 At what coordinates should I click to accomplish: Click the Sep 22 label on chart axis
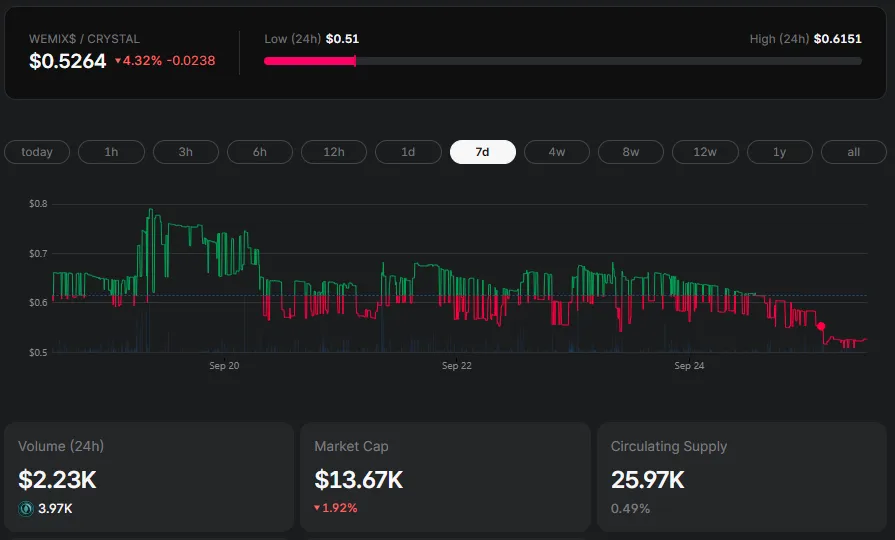coord(457,366)
